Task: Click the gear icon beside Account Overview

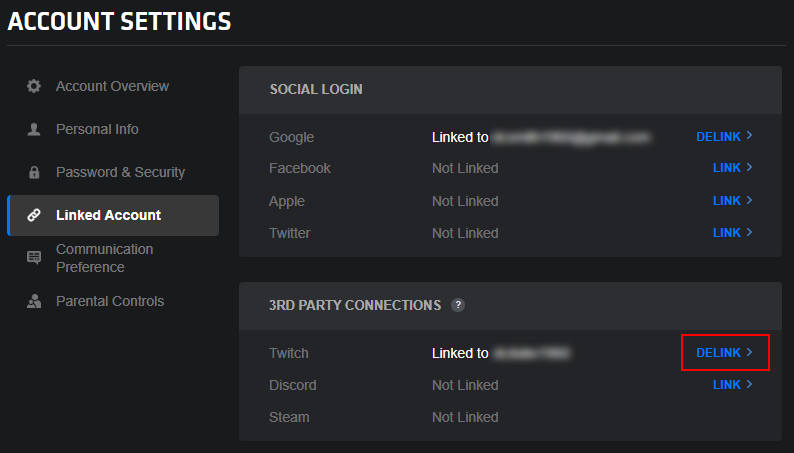Action: 34,86
